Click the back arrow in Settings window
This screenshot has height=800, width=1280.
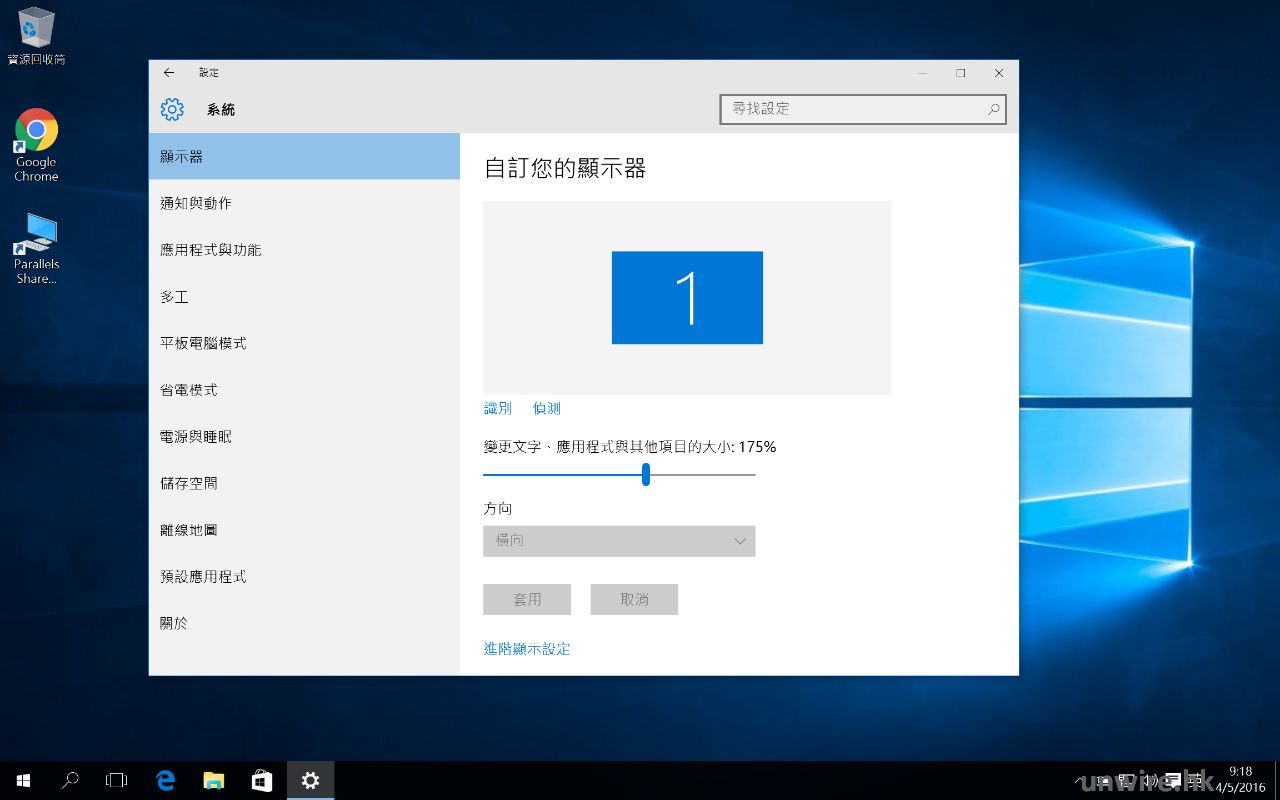point(169,73)
